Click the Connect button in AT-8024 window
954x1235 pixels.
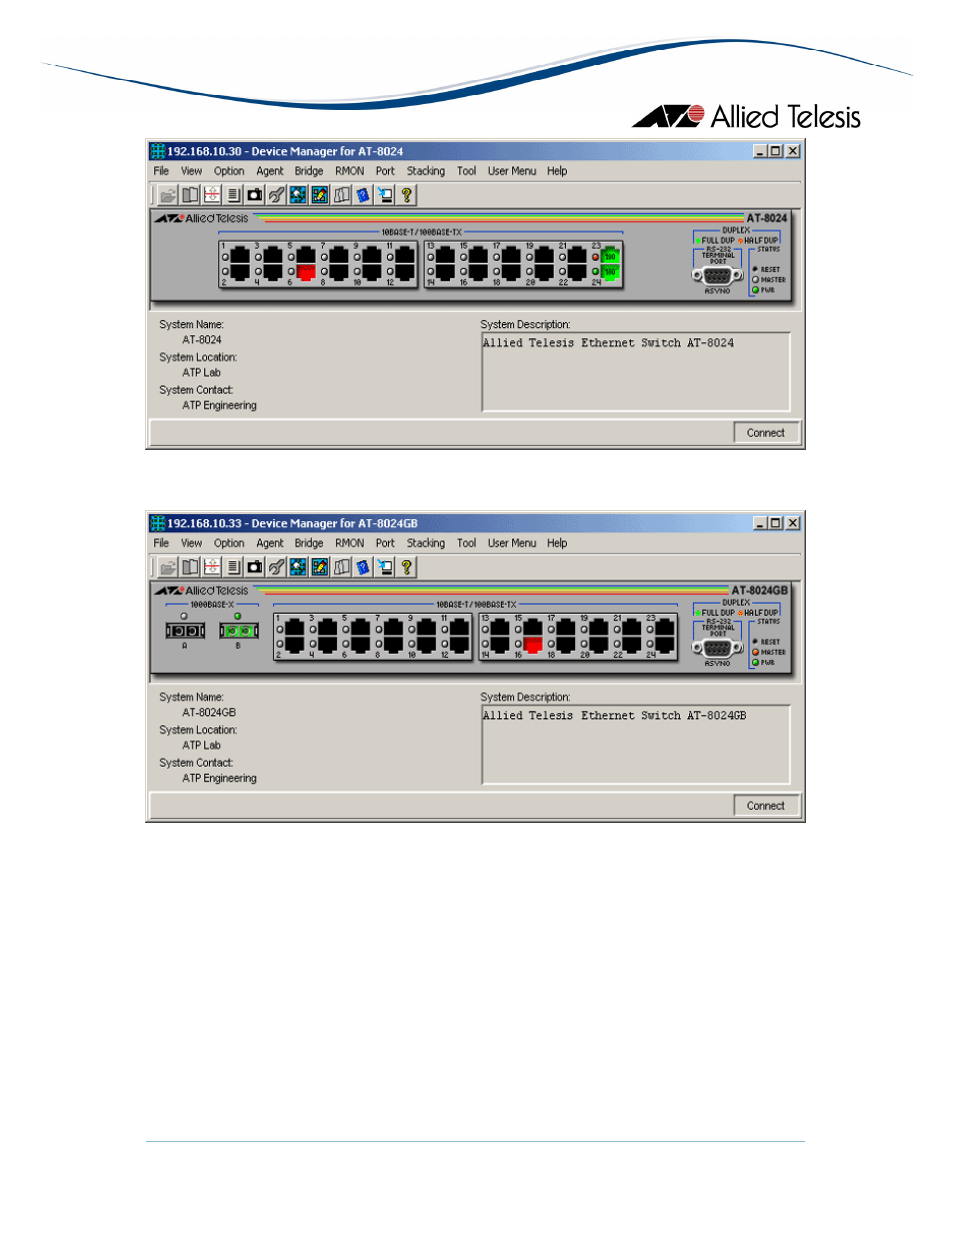[x=766, y=433]
